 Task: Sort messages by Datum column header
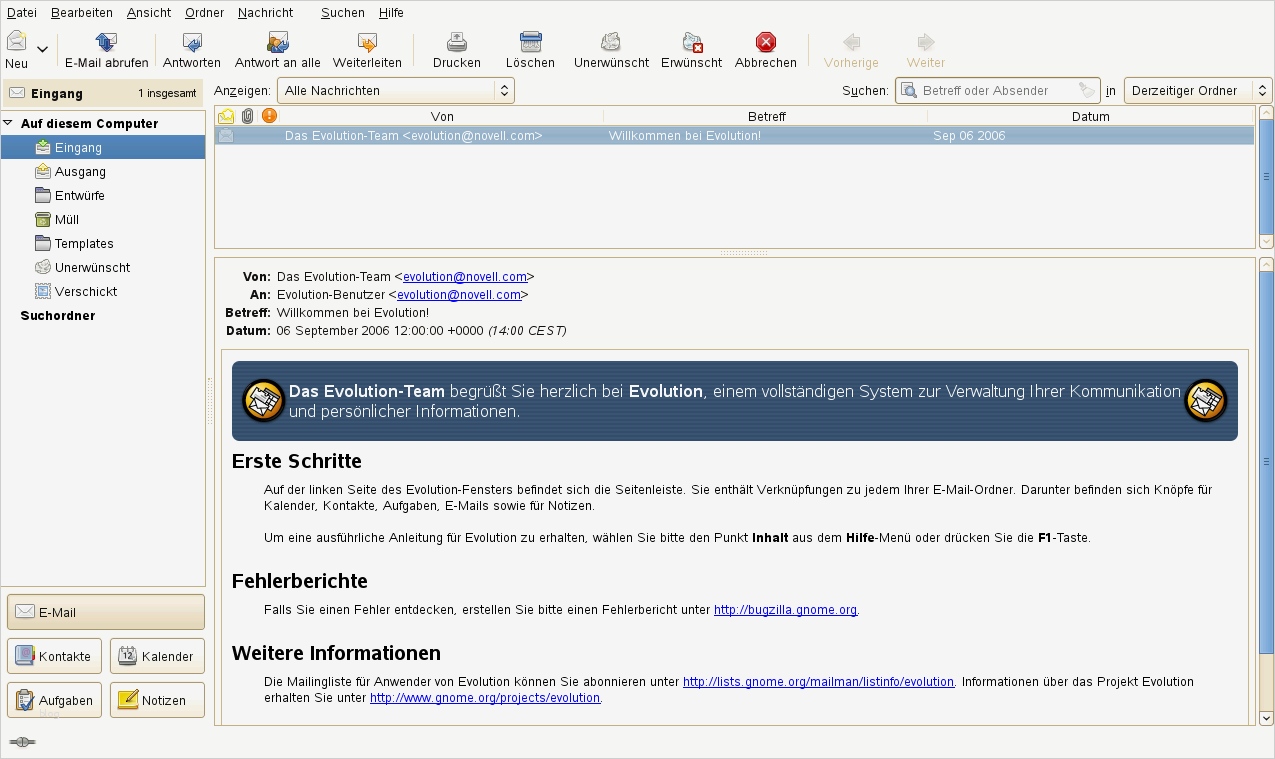1091,116
